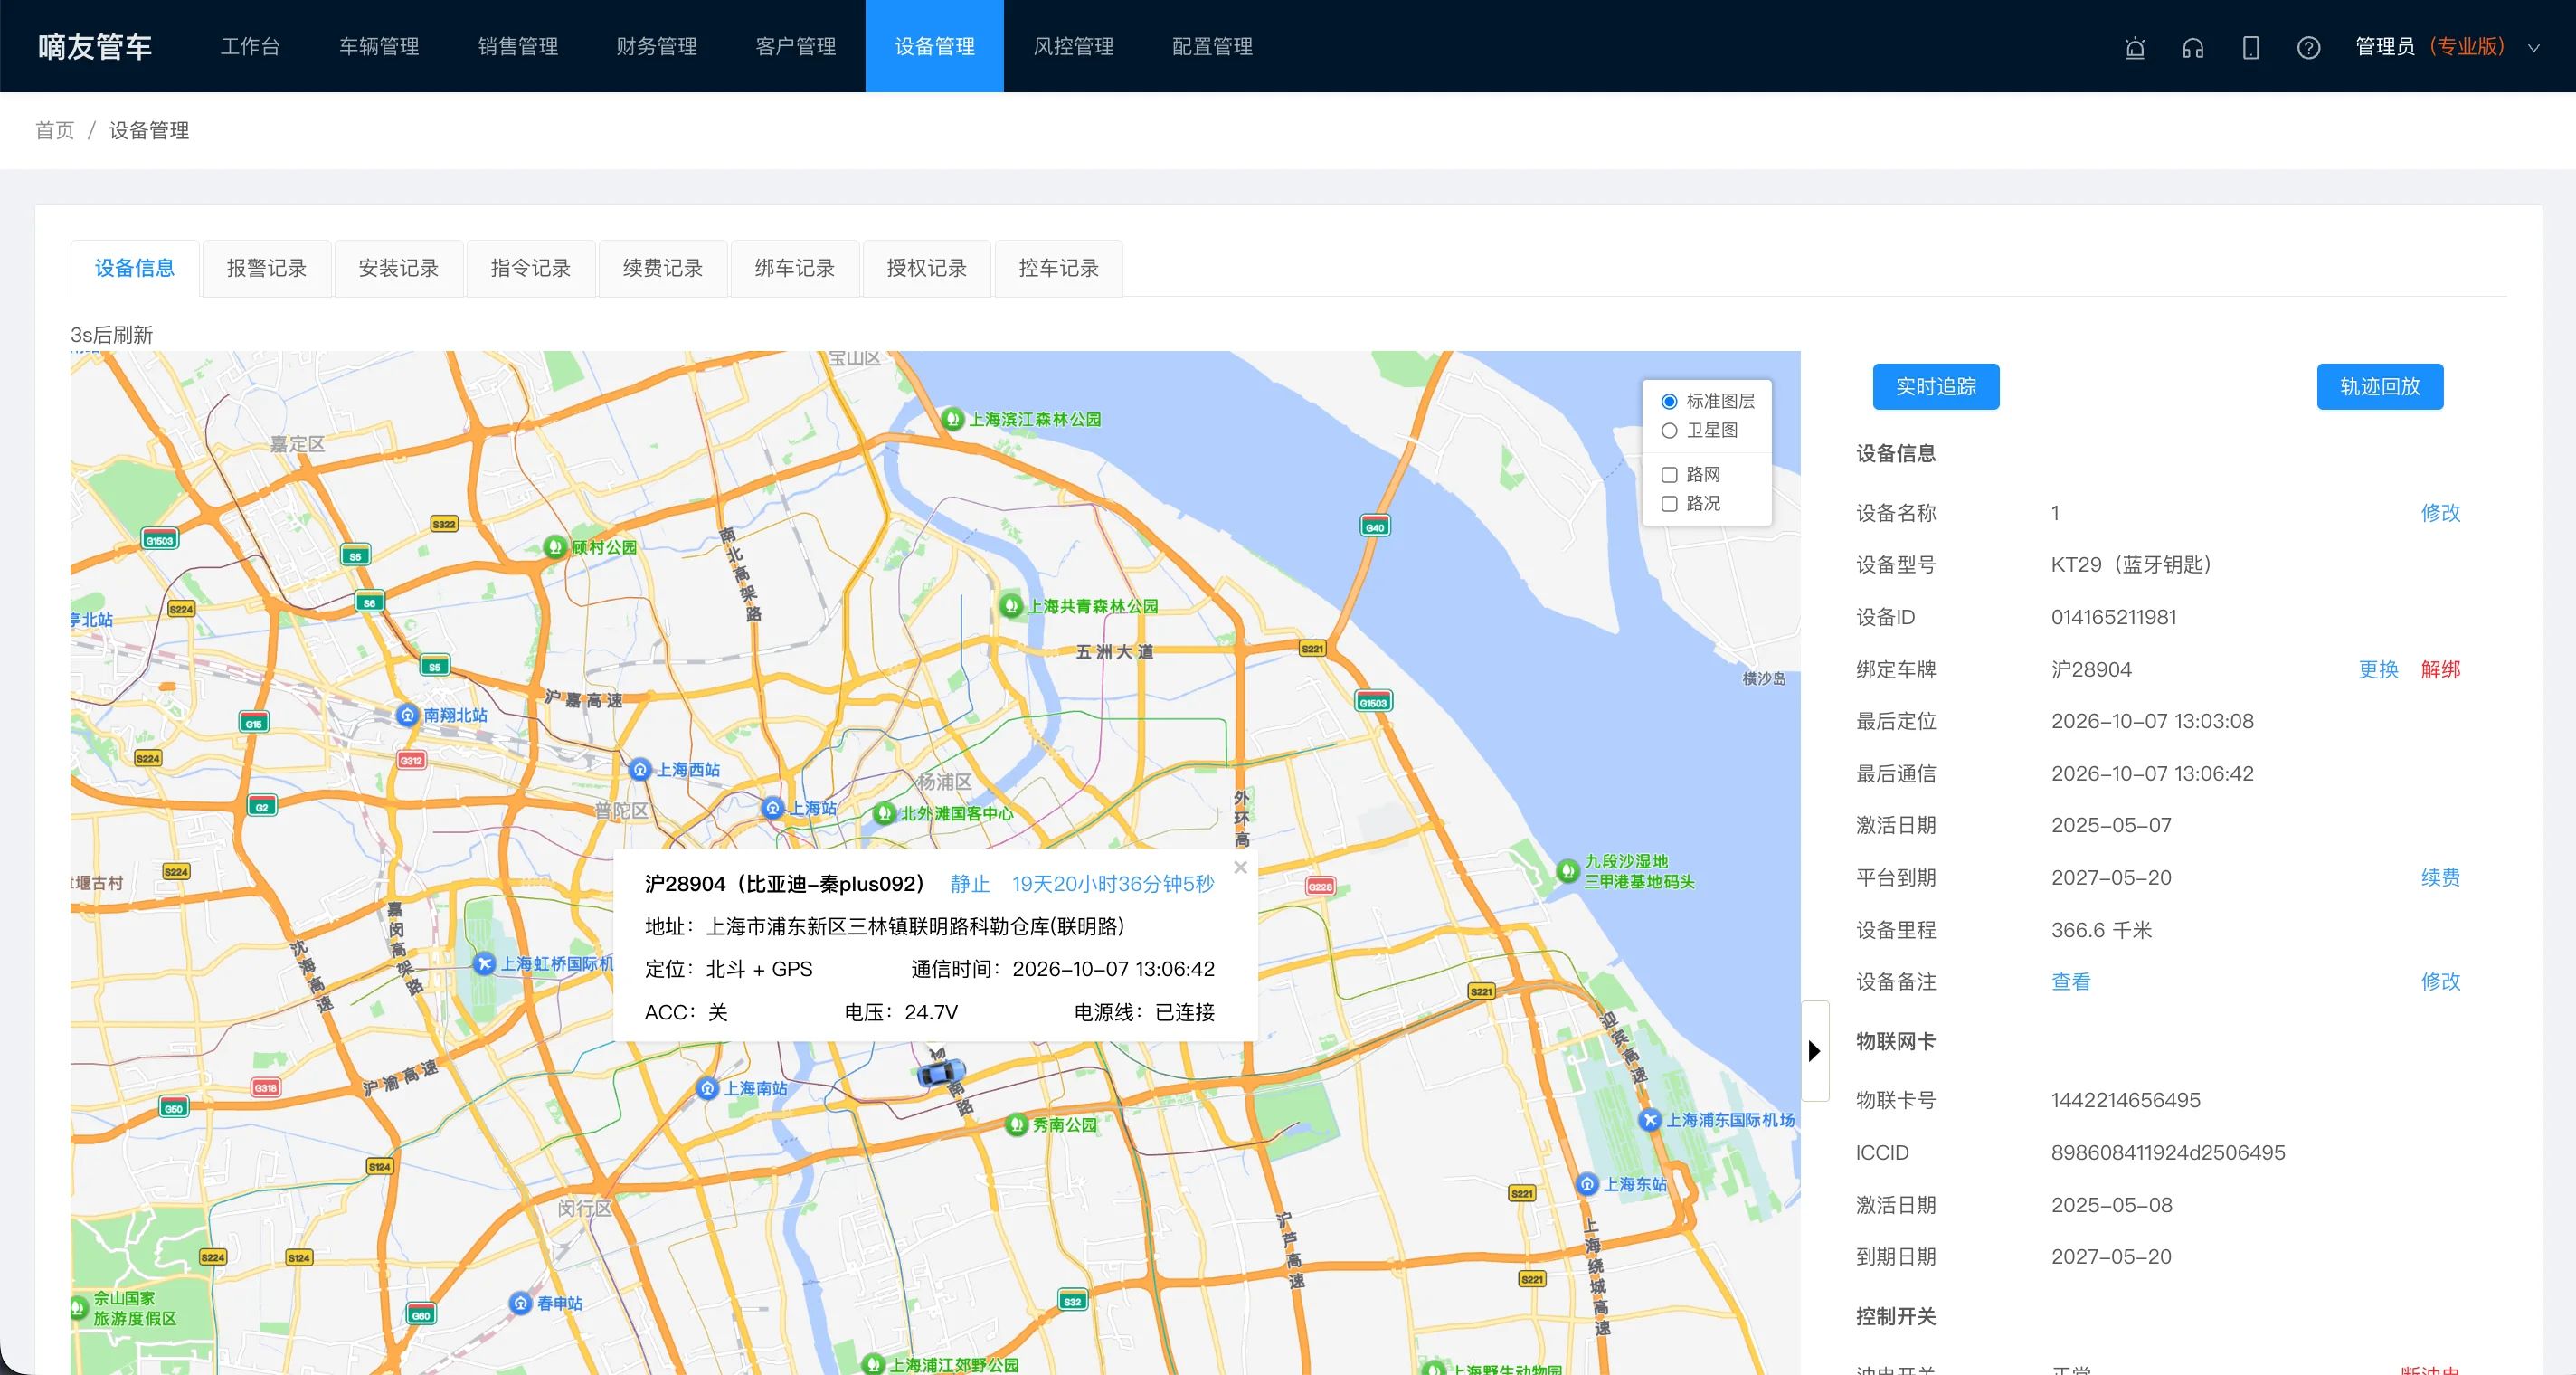Click 修改 next to 设备名称

click(x=2440, y=513)
